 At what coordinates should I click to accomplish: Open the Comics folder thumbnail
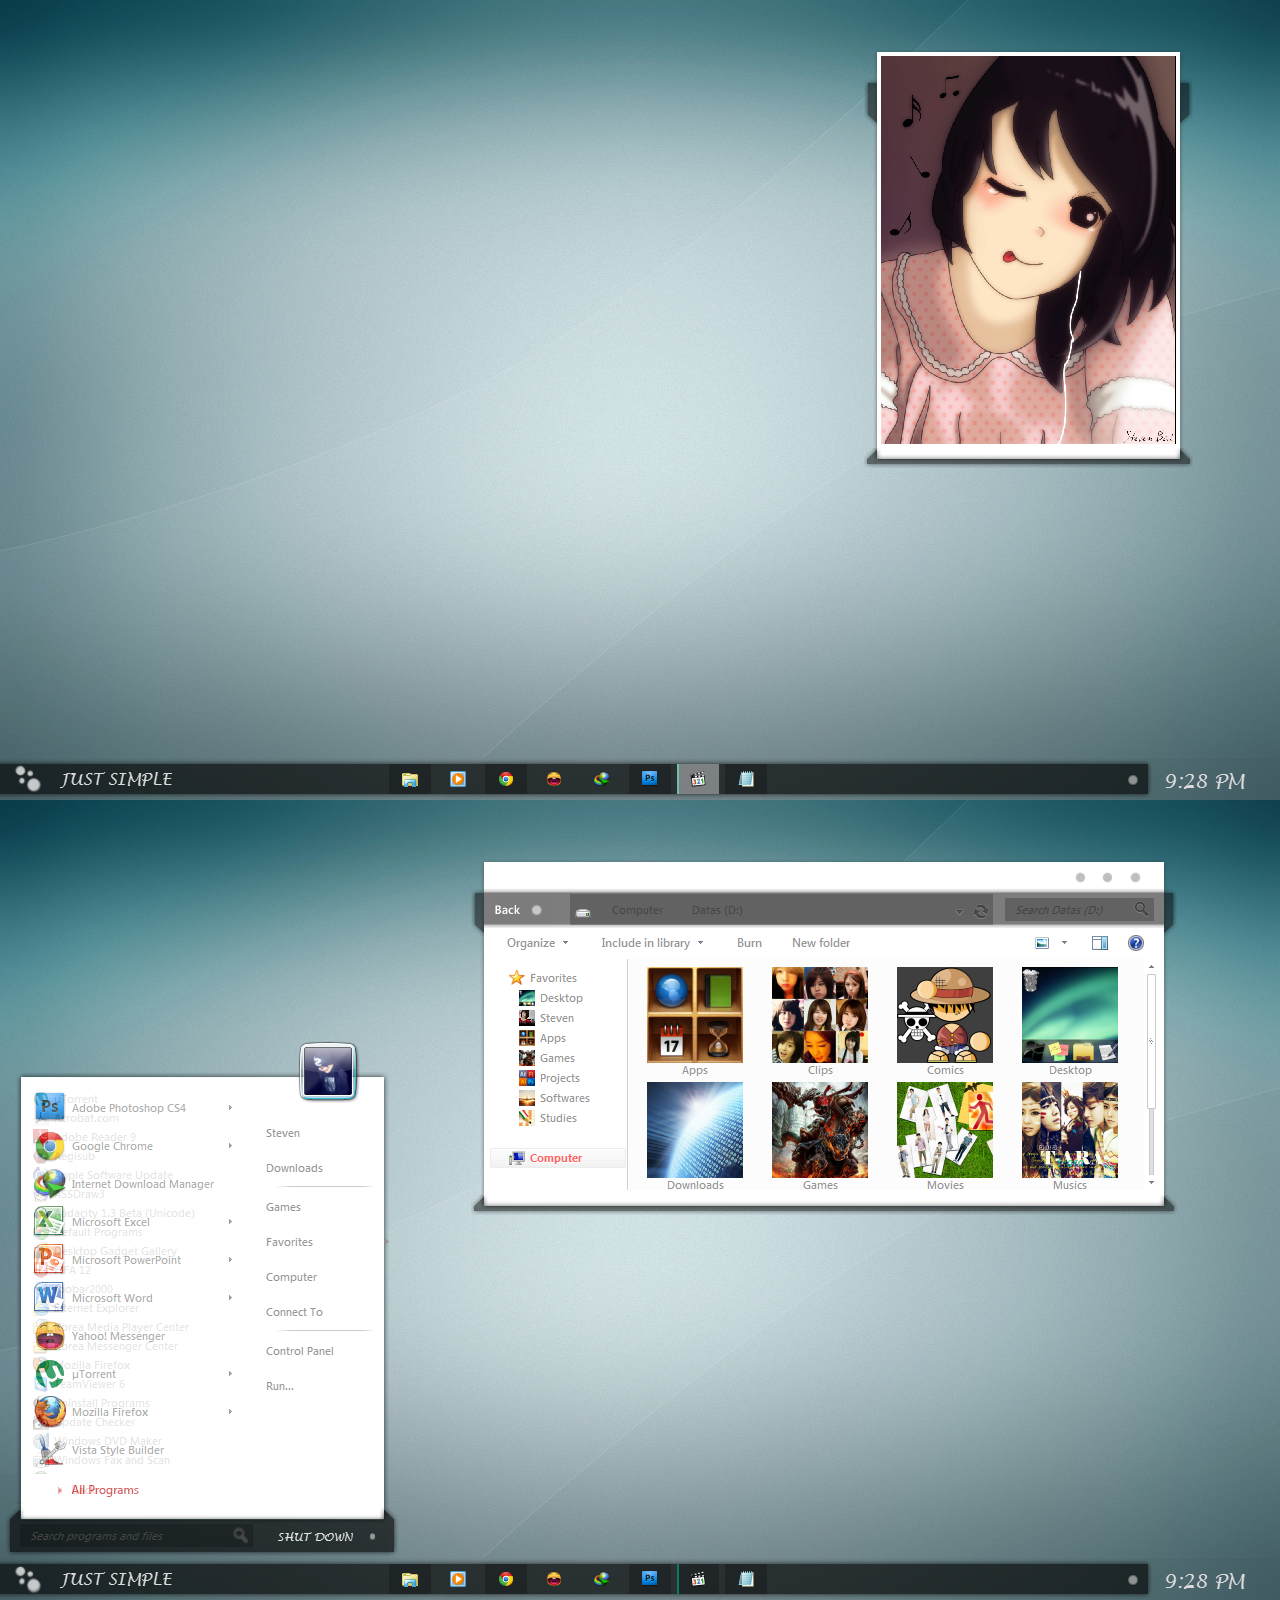pyautogui.click(x=945, y=1021)
